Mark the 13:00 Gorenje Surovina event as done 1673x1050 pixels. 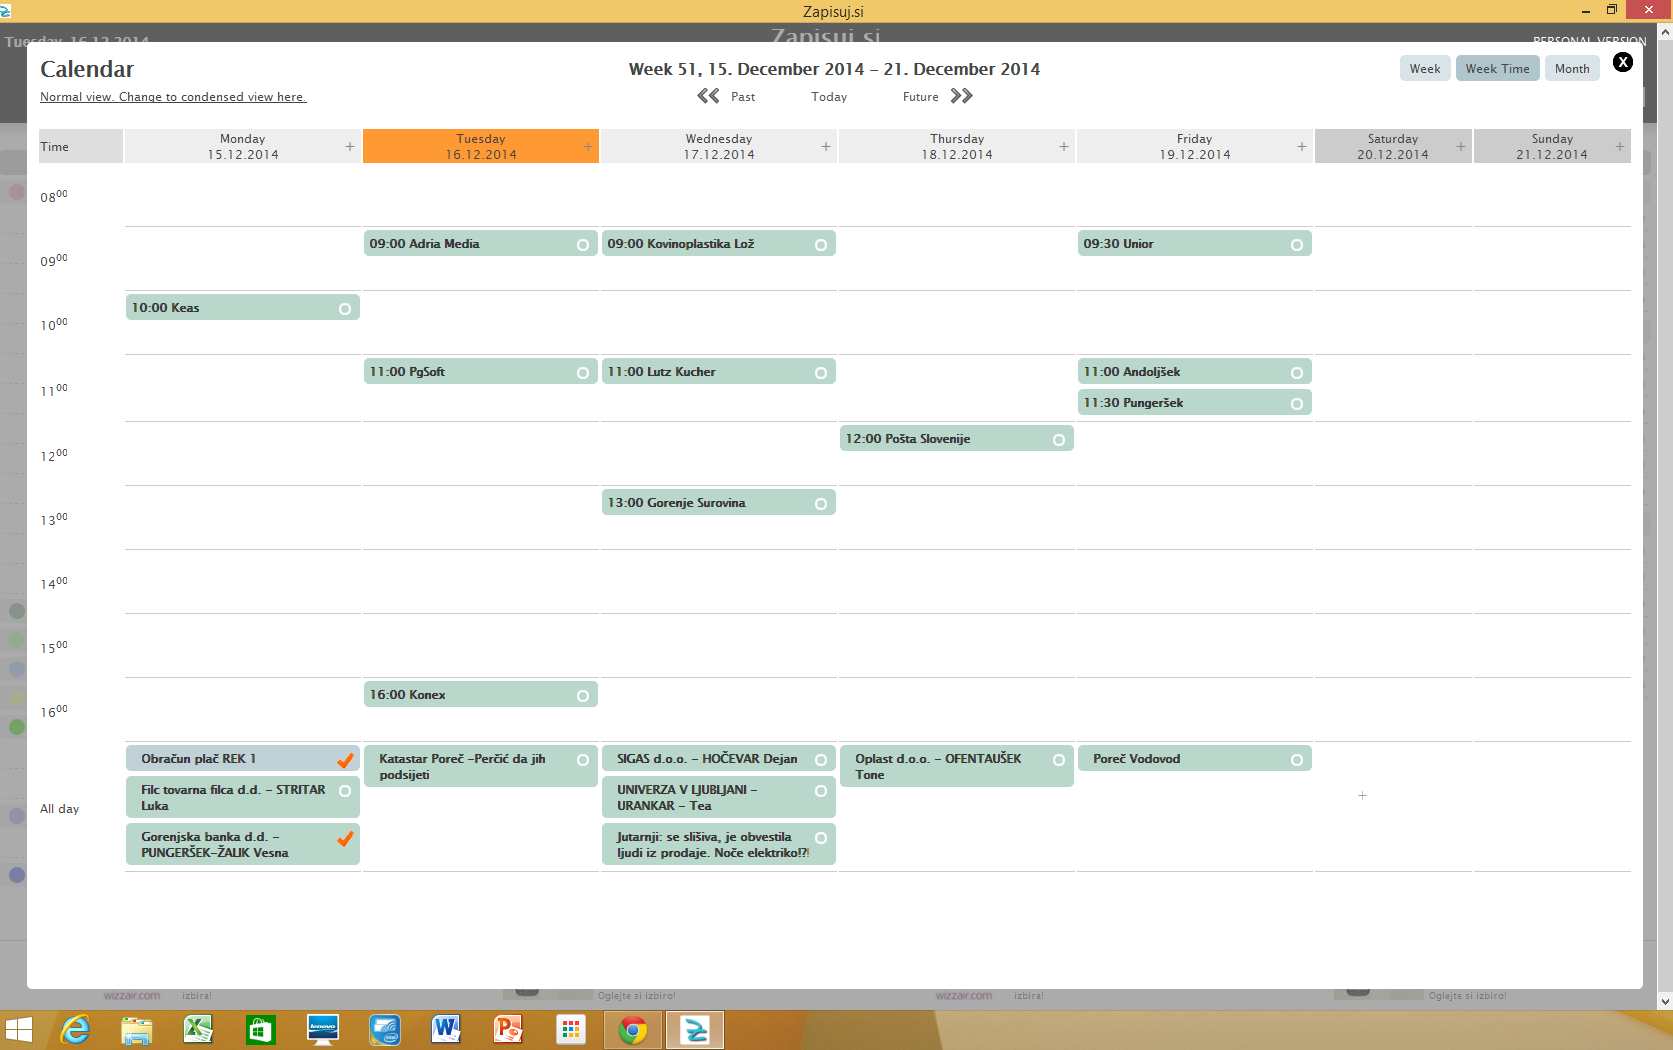tap(821, 504)
